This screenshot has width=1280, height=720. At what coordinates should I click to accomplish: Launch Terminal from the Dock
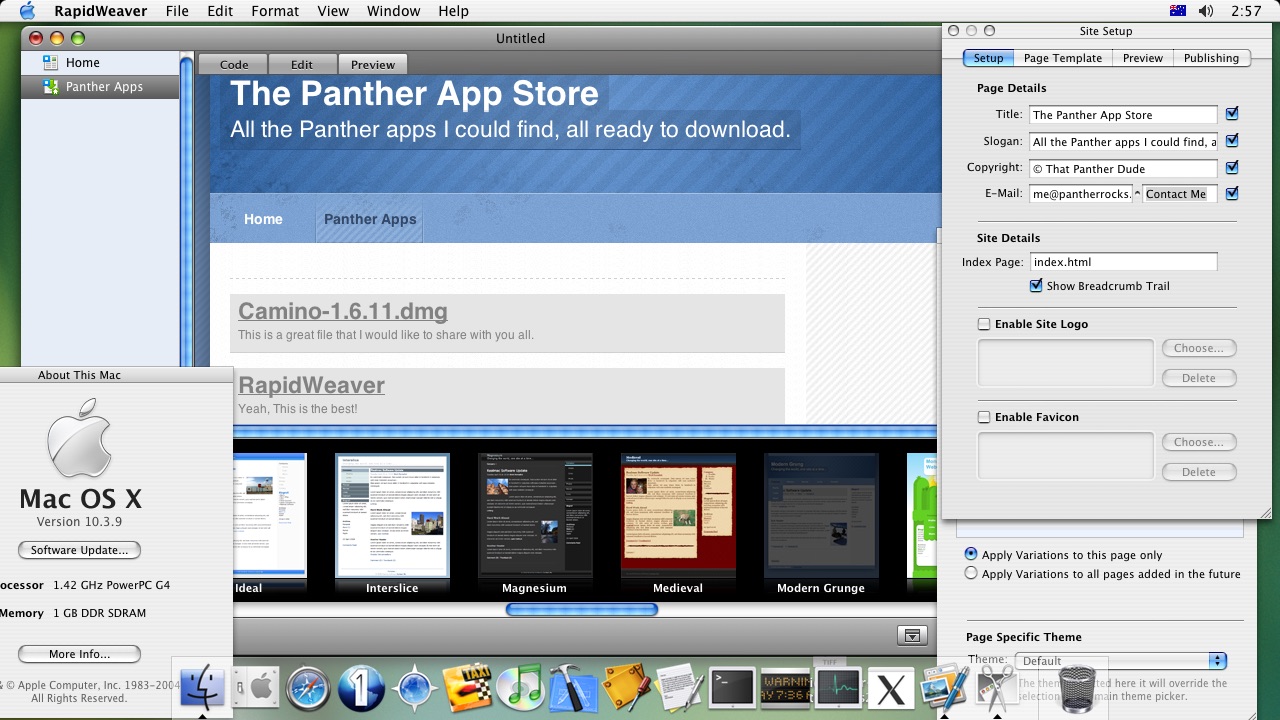[x=732, y=688]
